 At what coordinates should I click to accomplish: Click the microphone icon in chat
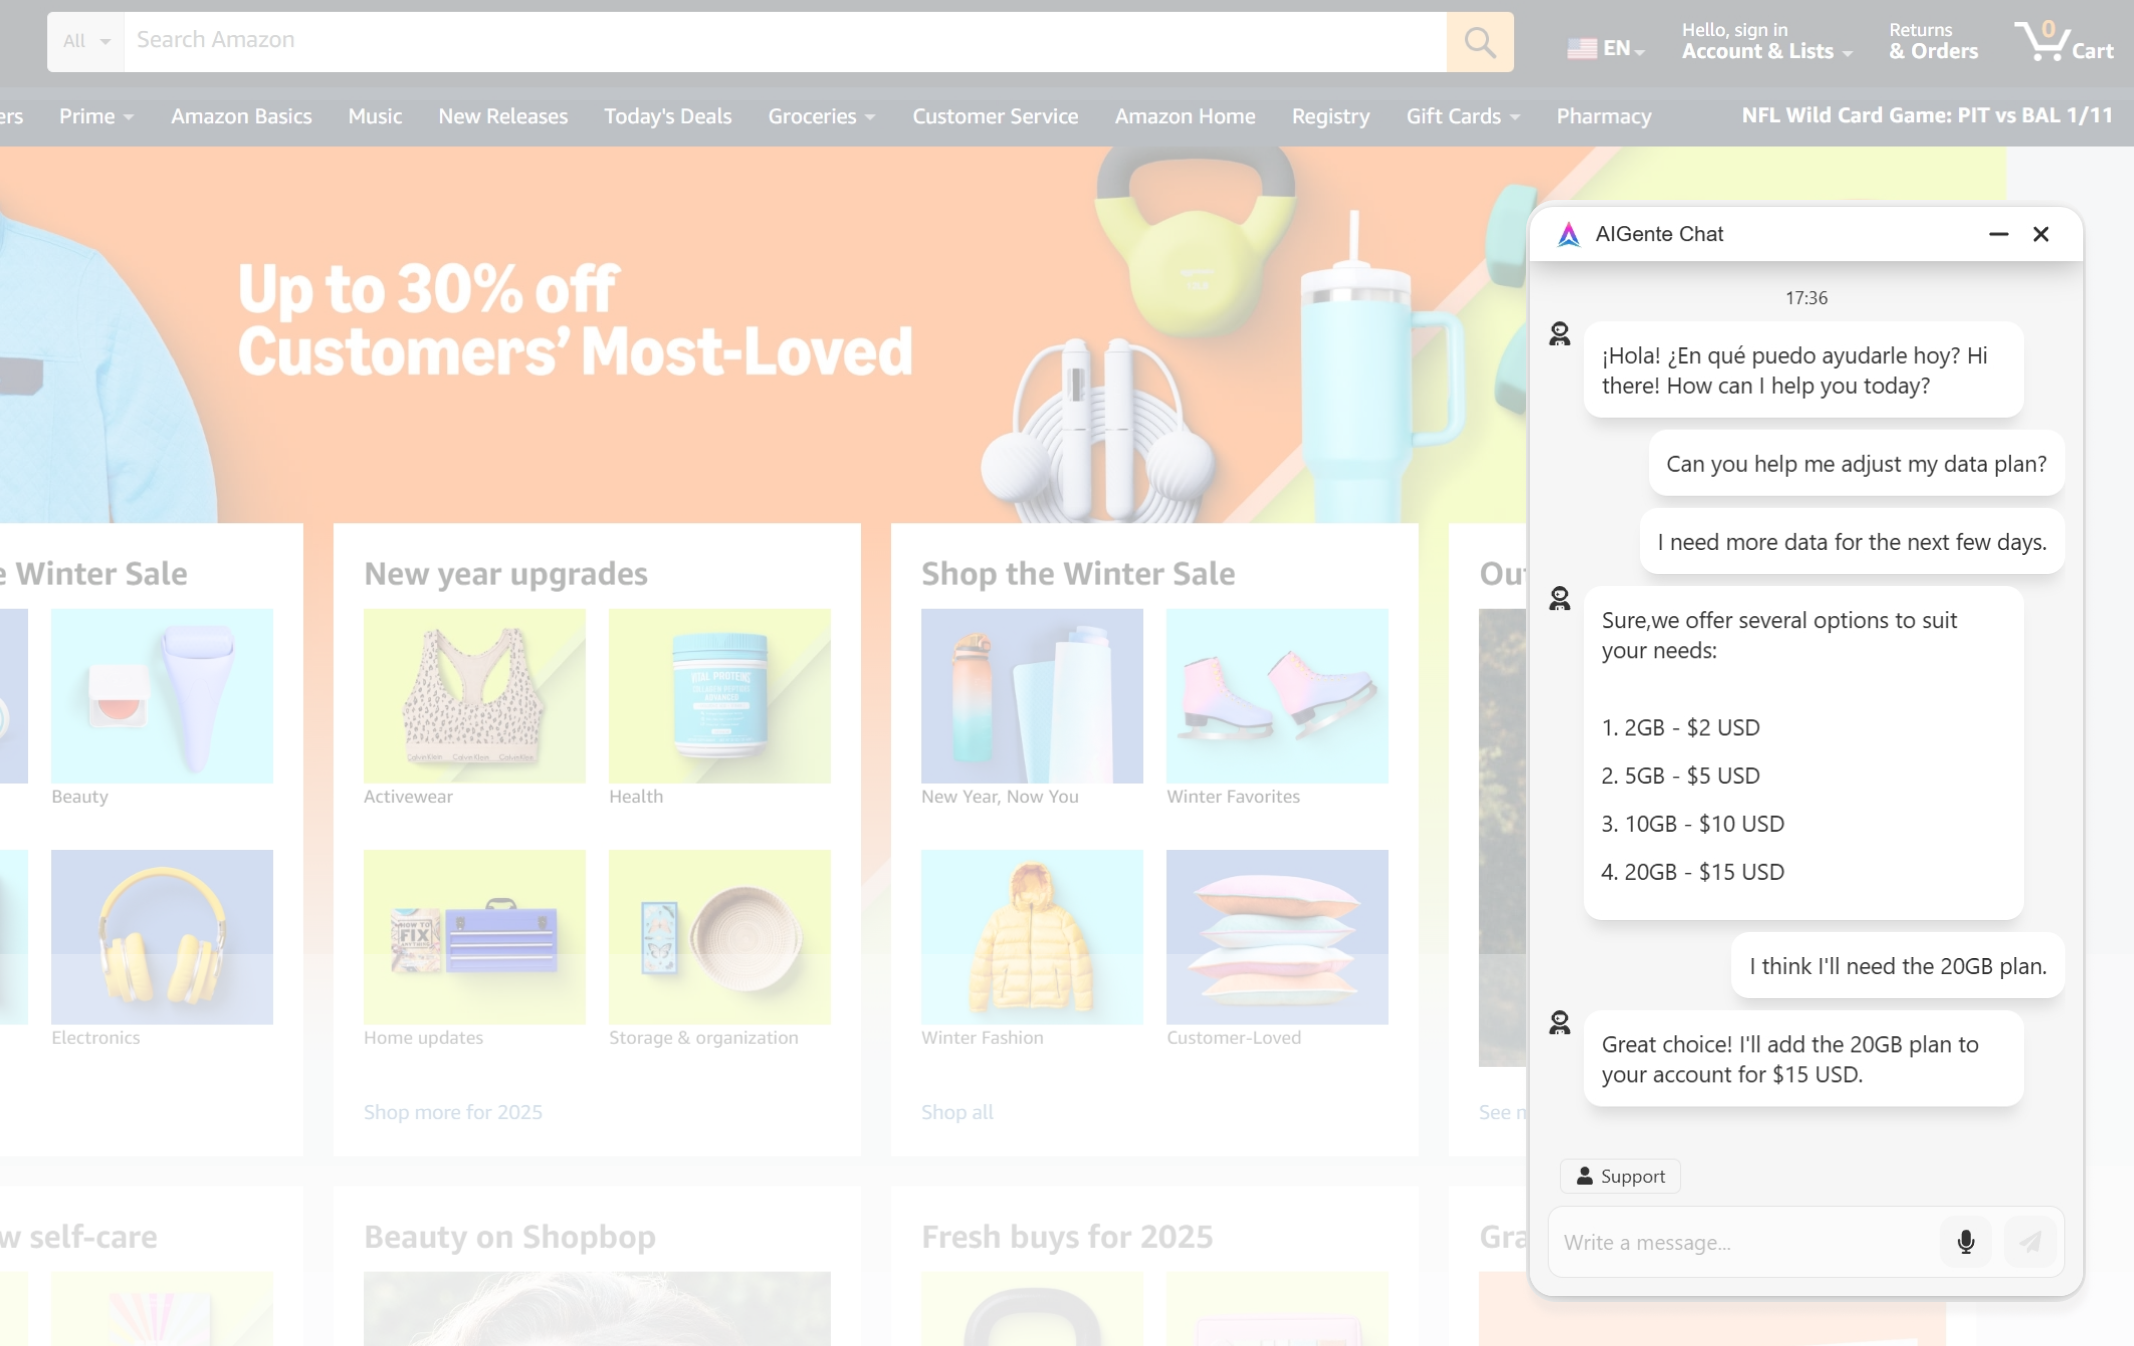pyautogui.click(x=1965, y=1241)
